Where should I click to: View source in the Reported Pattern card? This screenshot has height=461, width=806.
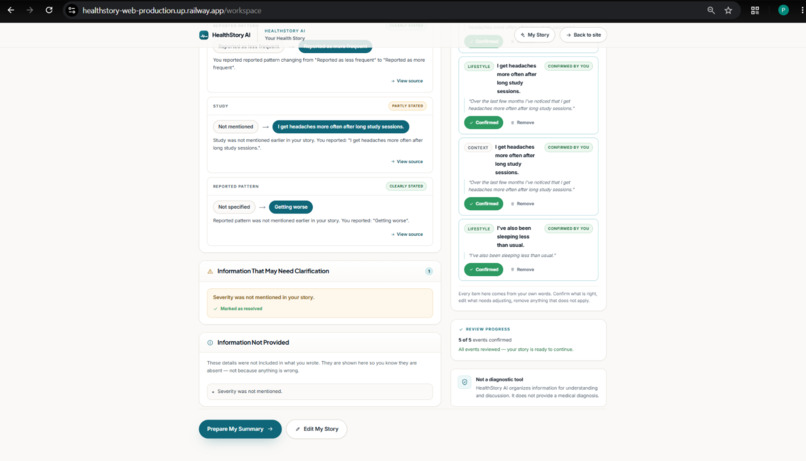407,234
